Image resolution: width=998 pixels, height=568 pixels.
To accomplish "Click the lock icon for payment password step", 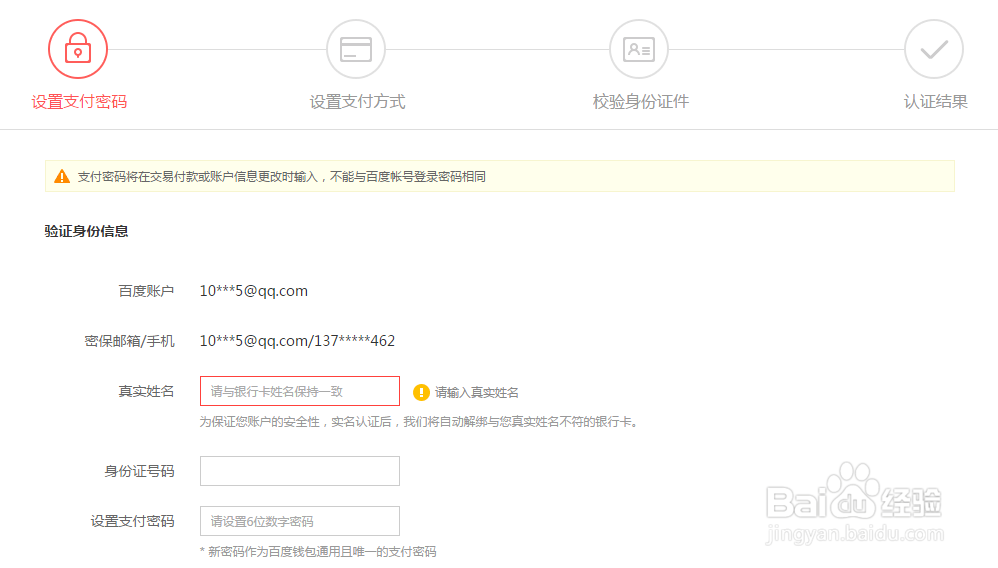I will [78, 49].
